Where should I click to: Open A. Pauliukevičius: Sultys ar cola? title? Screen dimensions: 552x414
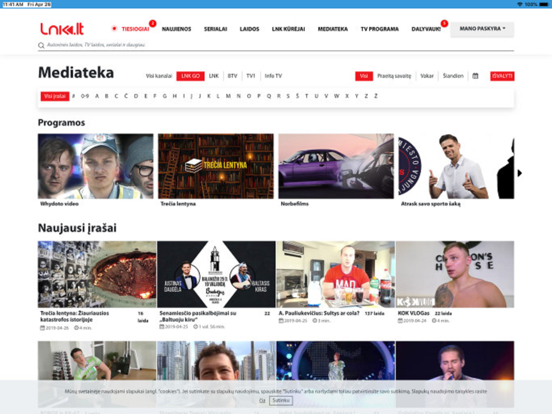click(x=319, y=313)
